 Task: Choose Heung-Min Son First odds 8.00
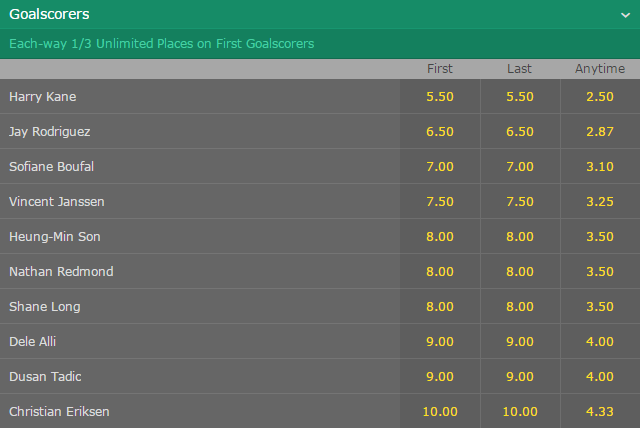(x=440, y=237)
